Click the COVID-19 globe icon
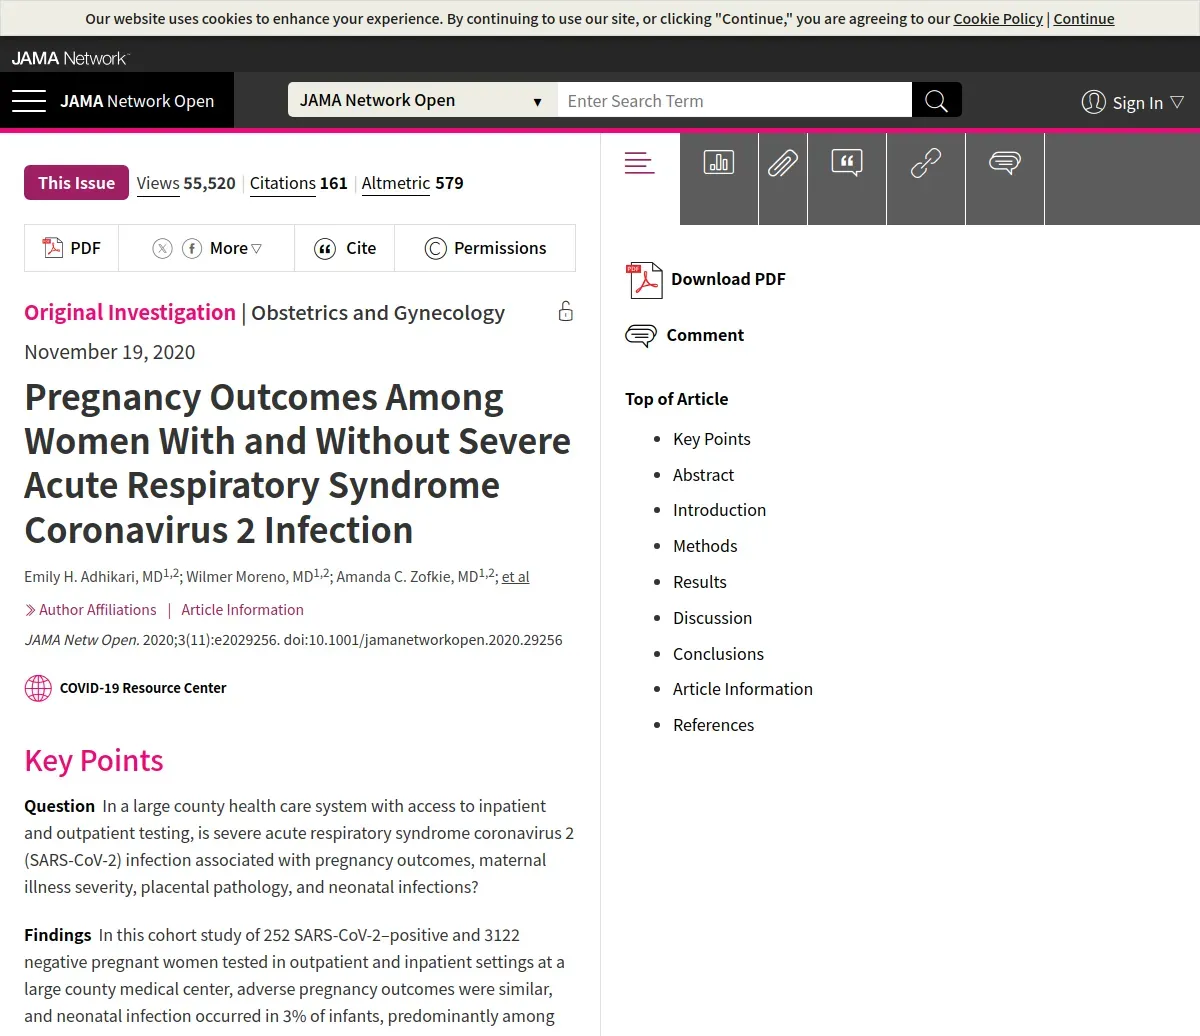 tap(38, 688)
